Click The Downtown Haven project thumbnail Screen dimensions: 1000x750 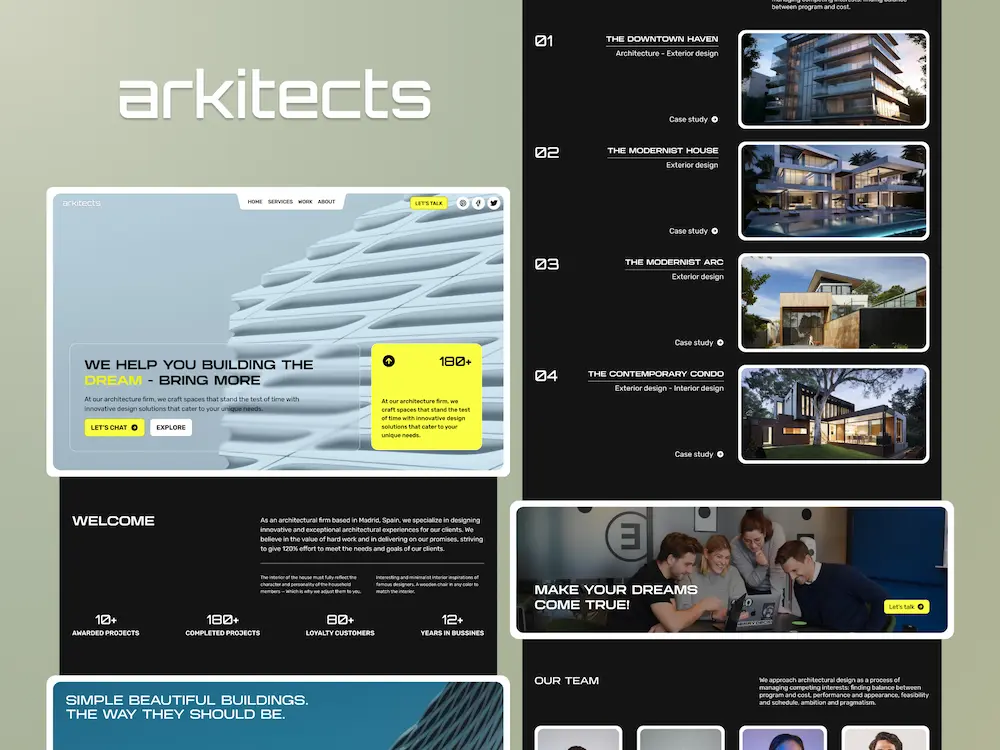(x=833, y=77)
